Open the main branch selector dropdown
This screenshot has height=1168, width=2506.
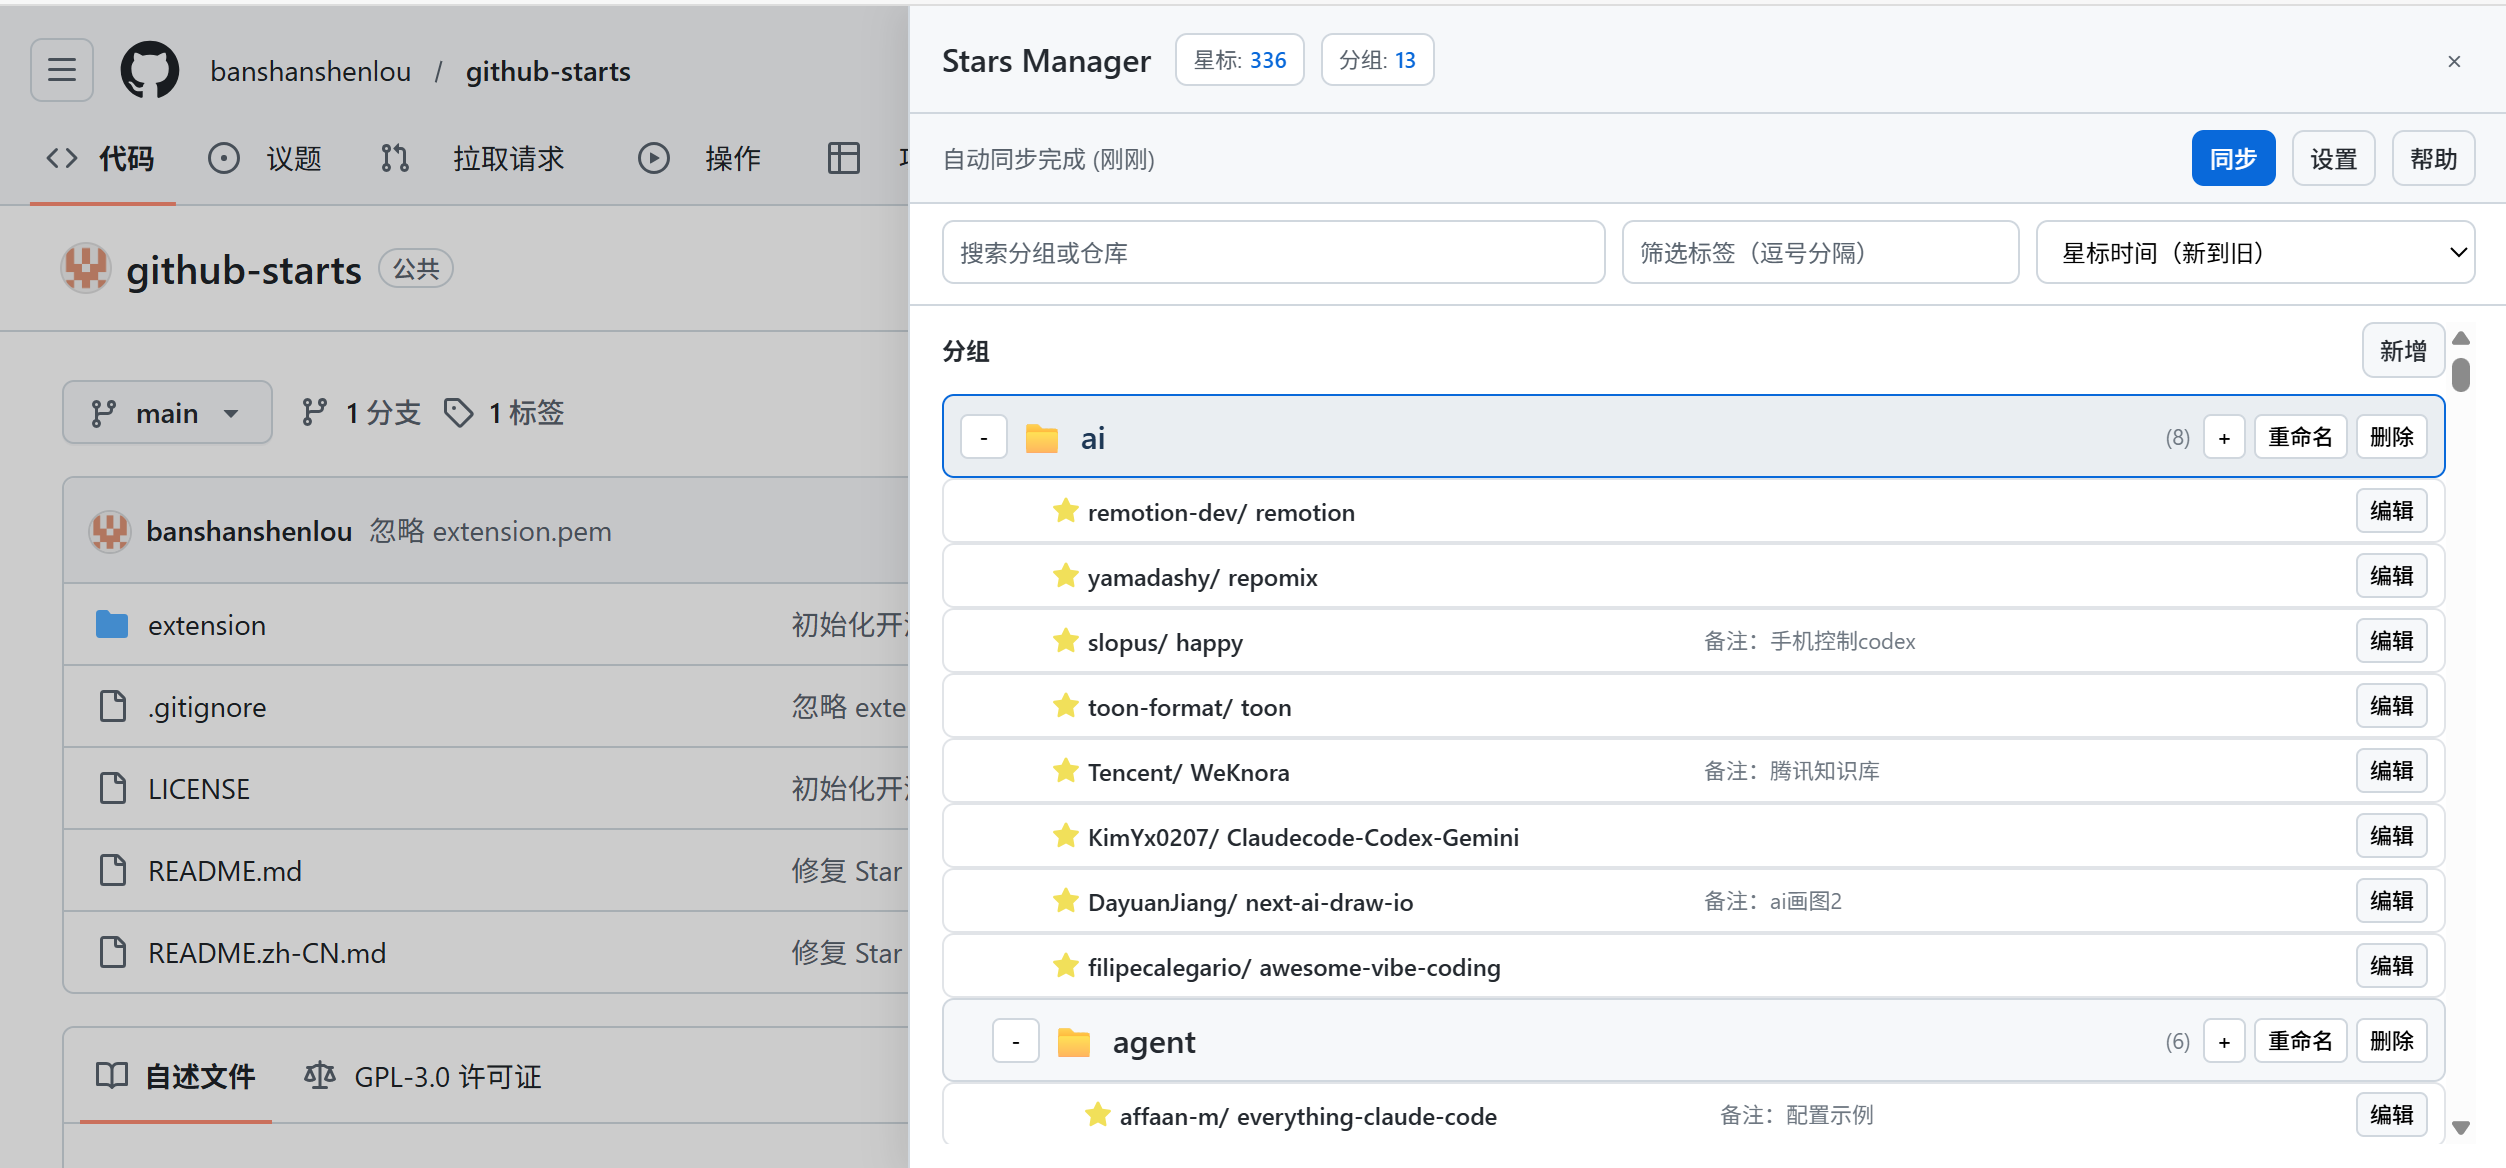[x=167, y=413]
